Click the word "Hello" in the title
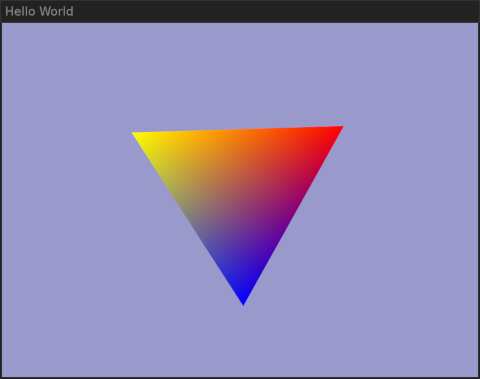The image size is (480, 379). point(20,11)
